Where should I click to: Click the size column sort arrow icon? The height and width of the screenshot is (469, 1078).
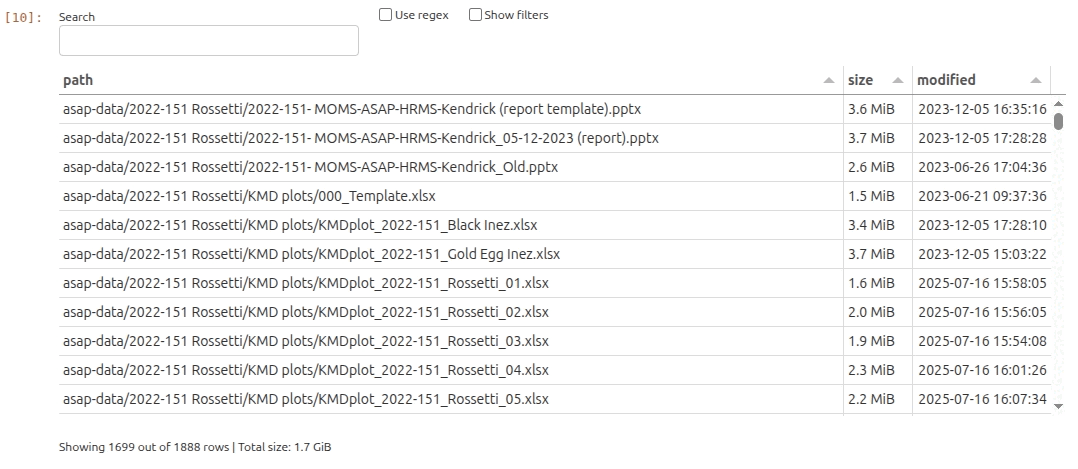(897, 80)
